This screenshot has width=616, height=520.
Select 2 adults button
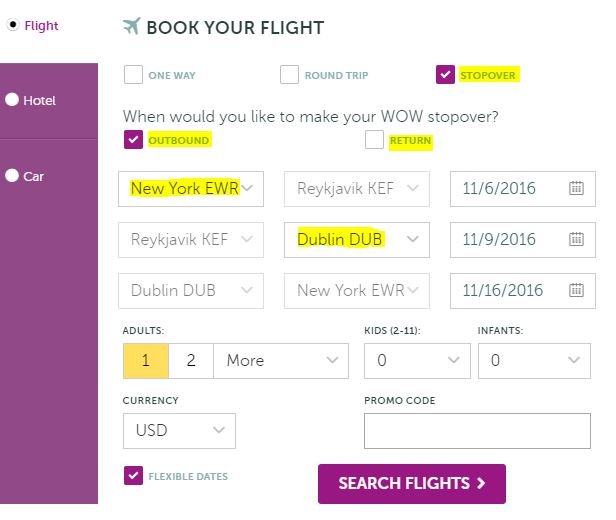(191, 361)
